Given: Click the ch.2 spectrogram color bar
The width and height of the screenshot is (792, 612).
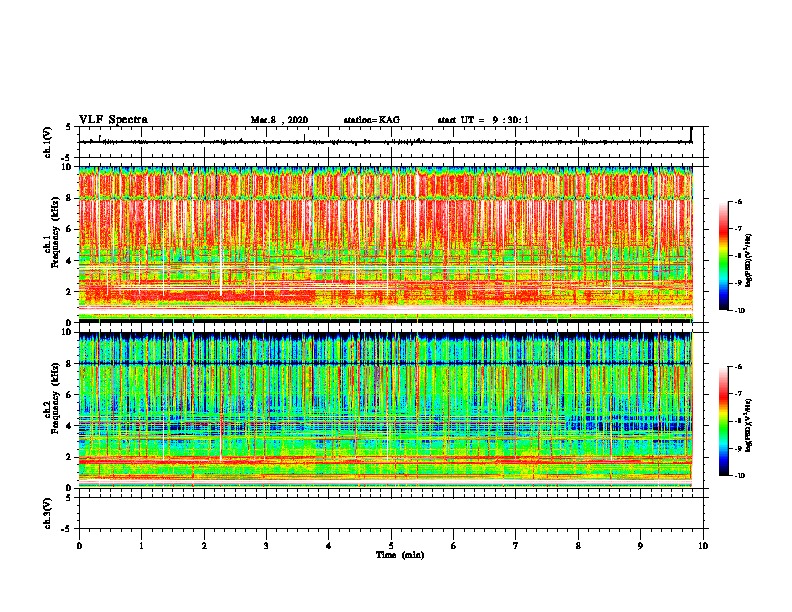Looking at the screenshot, I should pyautogui.click(x=724, y=421).
